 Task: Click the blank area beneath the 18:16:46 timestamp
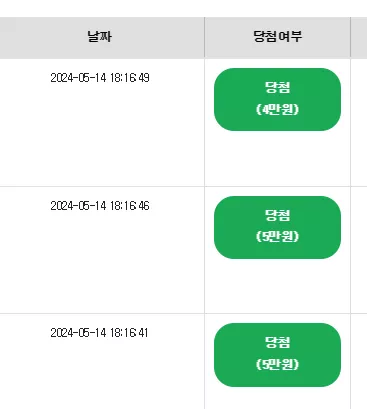pos(100,262)
